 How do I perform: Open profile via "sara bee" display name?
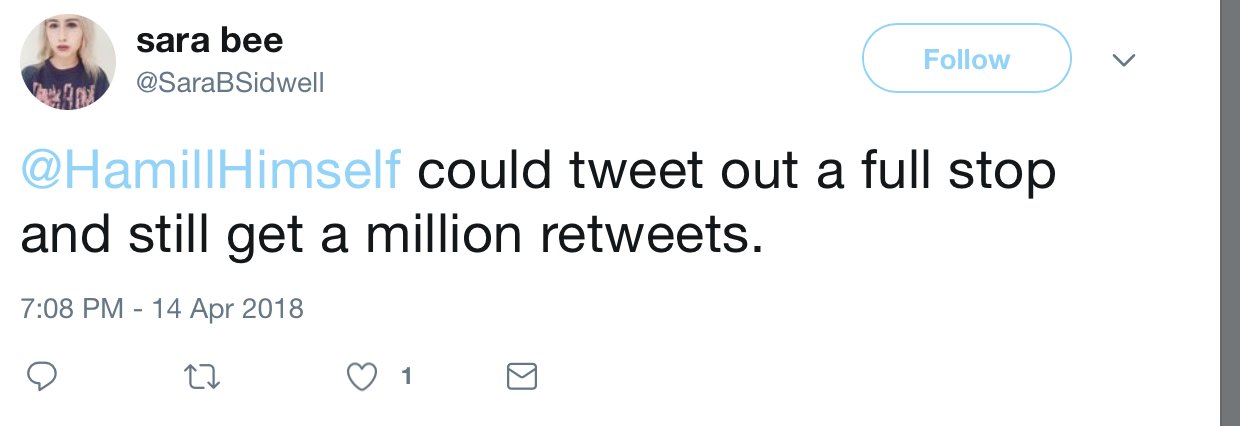pos(210,40)
